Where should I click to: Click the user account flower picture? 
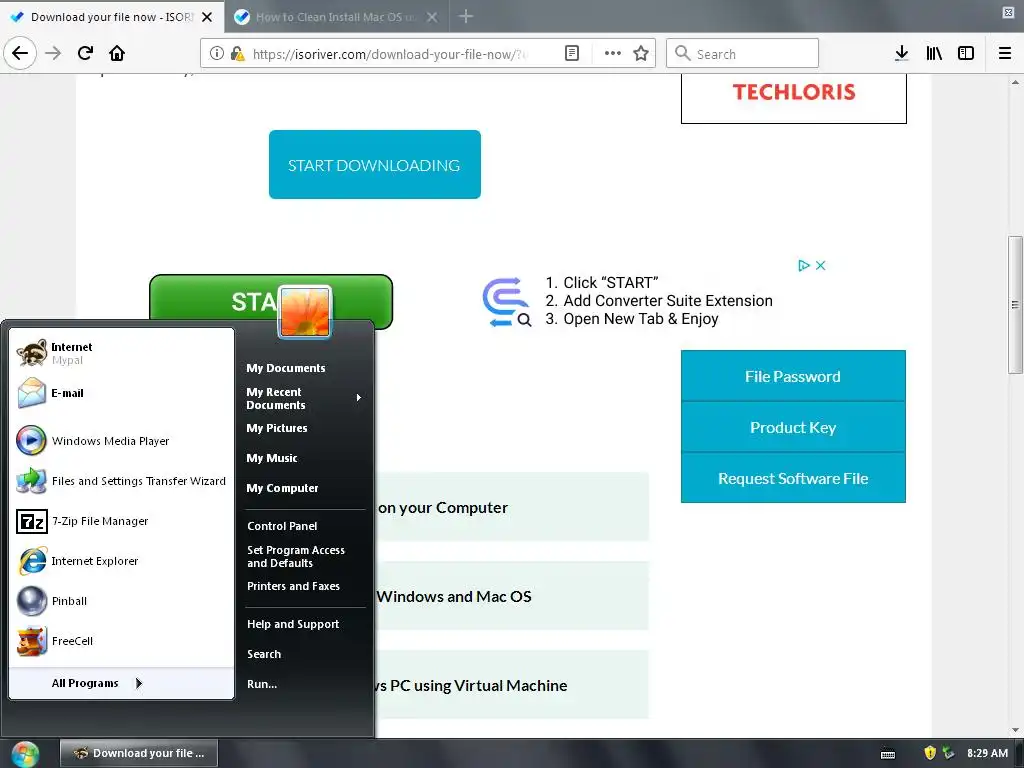[x=305, y=312]
